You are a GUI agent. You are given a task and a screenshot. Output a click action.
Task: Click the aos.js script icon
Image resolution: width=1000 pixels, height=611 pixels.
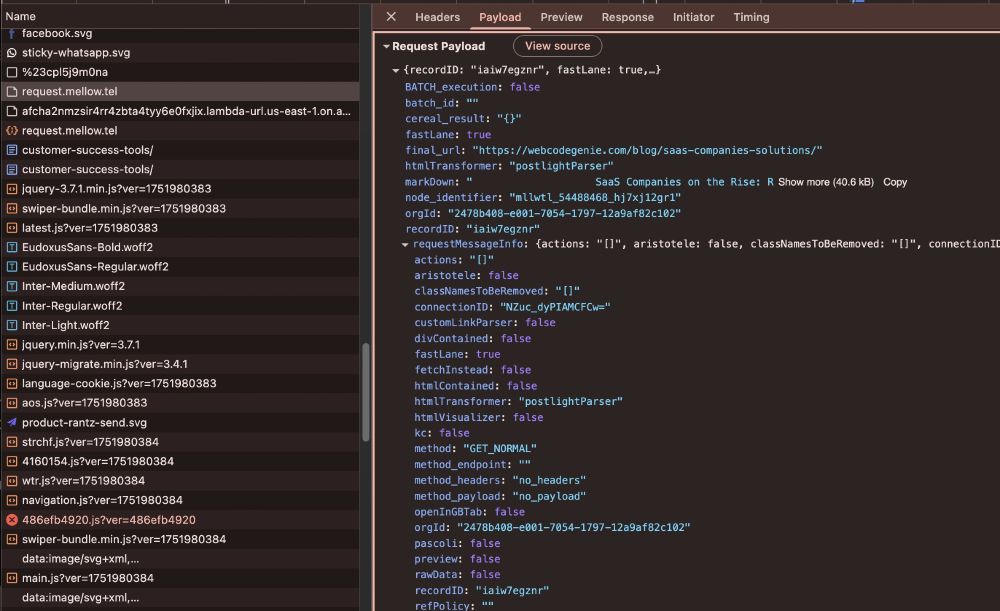(x=11, y=403)
